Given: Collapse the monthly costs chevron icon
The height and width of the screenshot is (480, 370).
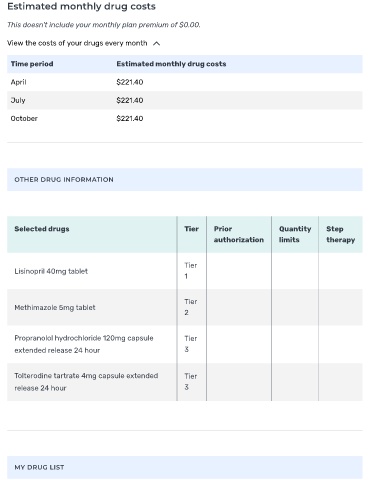Looking at the screenshot, I should 156,43.
